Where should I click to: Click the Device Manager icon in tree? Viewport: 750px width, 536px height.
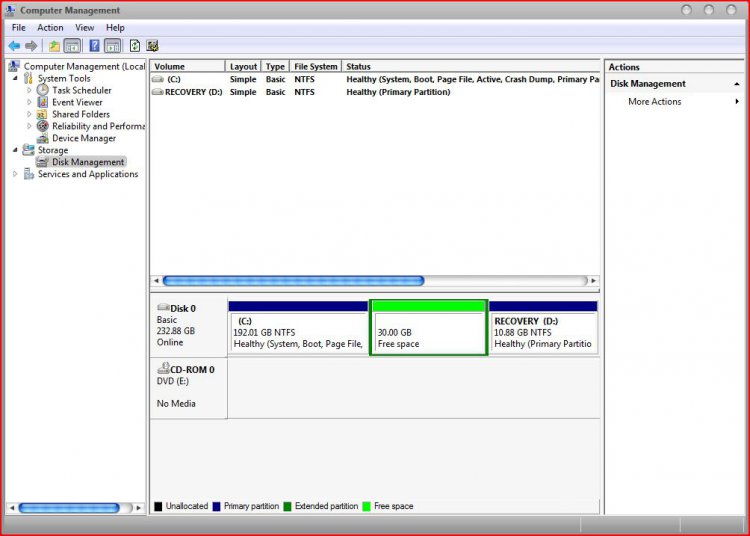click(43, 138)
